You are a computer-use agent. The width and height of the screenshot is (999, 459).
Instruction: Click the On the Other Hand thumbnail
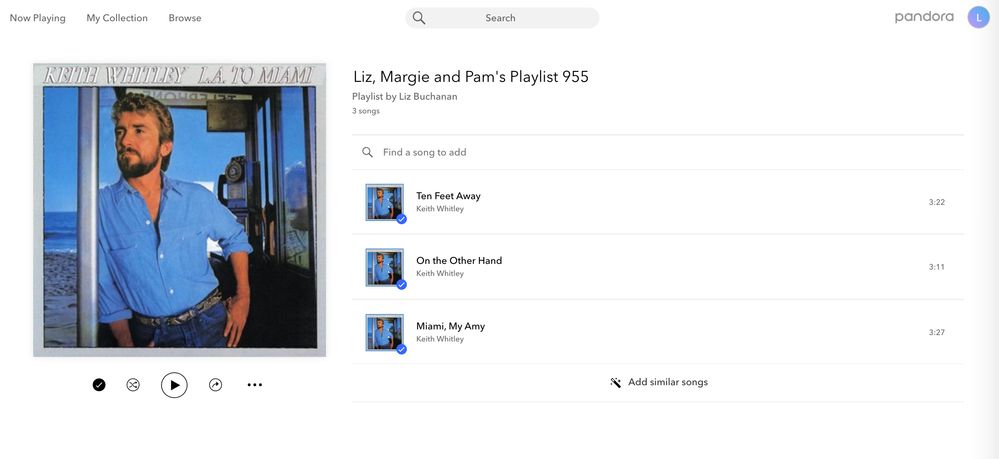pos(384,267)
